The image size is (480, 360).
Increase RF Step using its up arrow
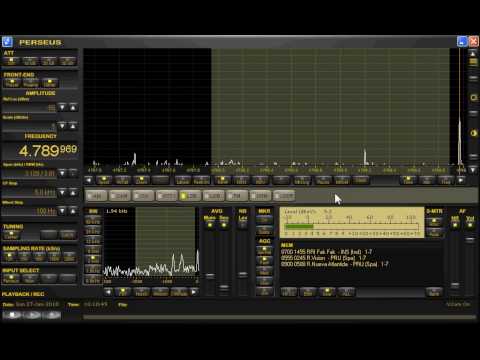point(73,192)
